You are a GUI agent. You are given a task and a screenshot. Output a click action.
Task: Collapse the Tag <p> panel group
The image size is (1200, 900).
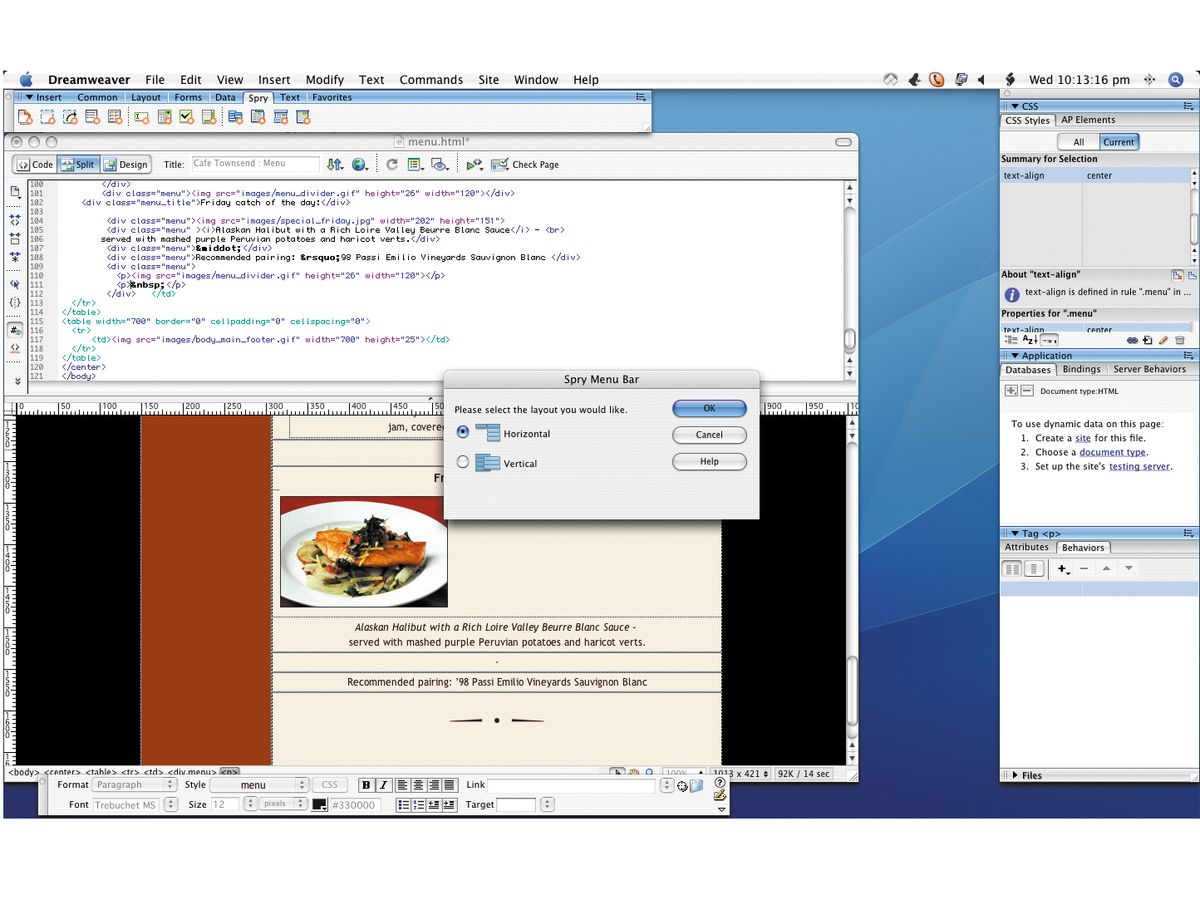point(1014,534)
